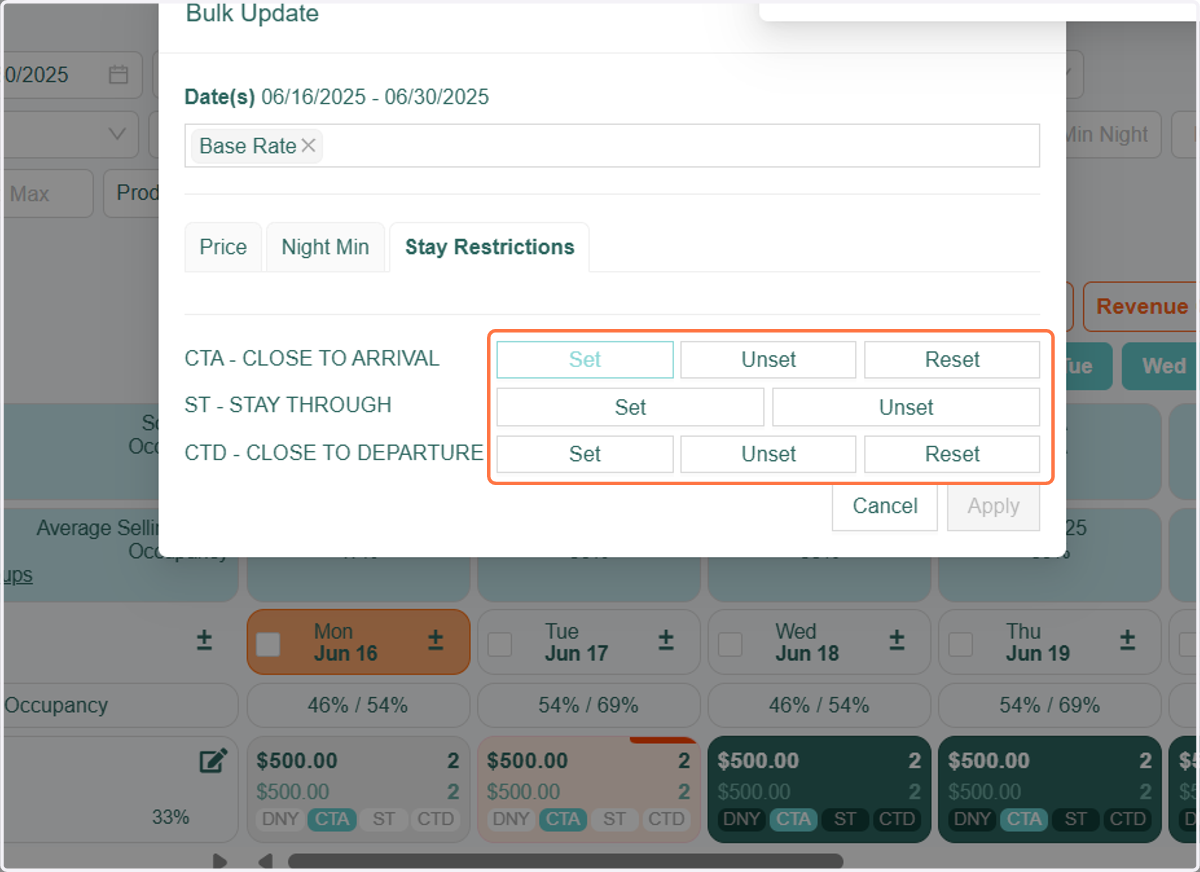Toggle the Thu Jun 19 checkbox
This screenshot has width=1200, height=872.
tap(960, 644)
